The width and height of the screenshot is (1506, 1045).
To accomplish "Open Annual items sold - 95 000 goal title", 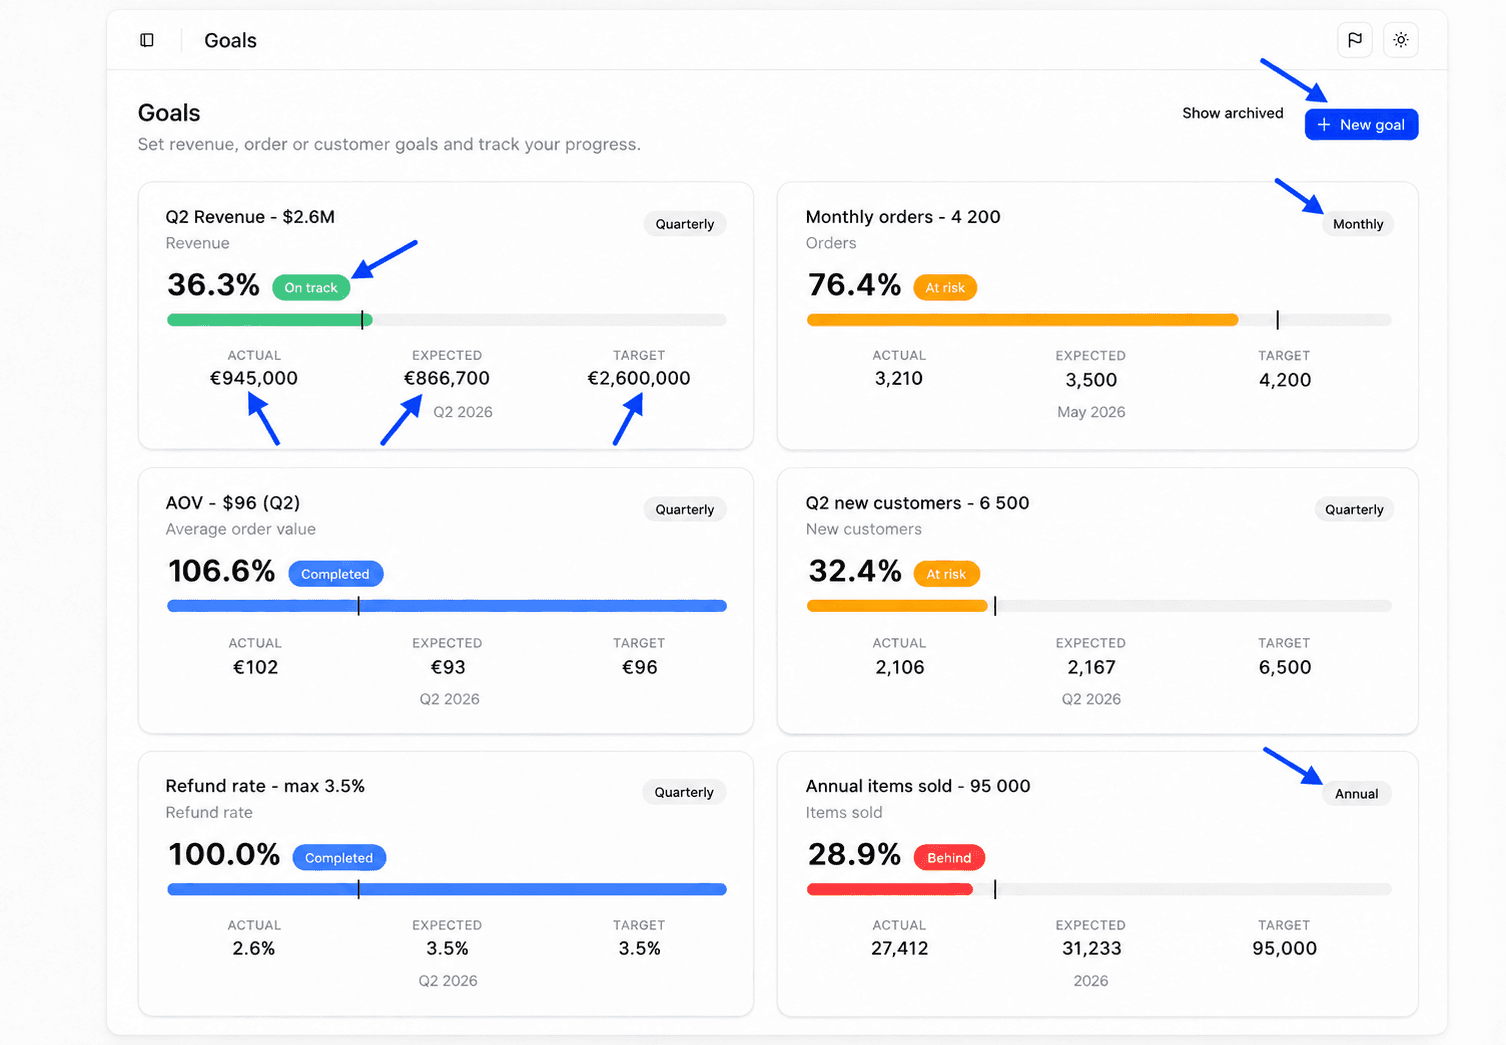I will pos(918,786).
